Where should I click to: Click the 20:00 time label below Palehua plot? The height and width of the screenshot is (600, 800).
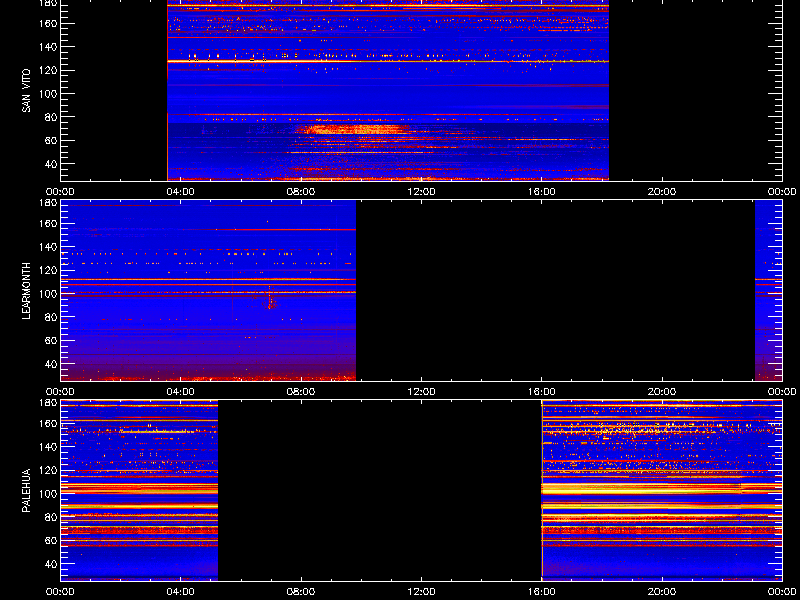tap(662, 592)
